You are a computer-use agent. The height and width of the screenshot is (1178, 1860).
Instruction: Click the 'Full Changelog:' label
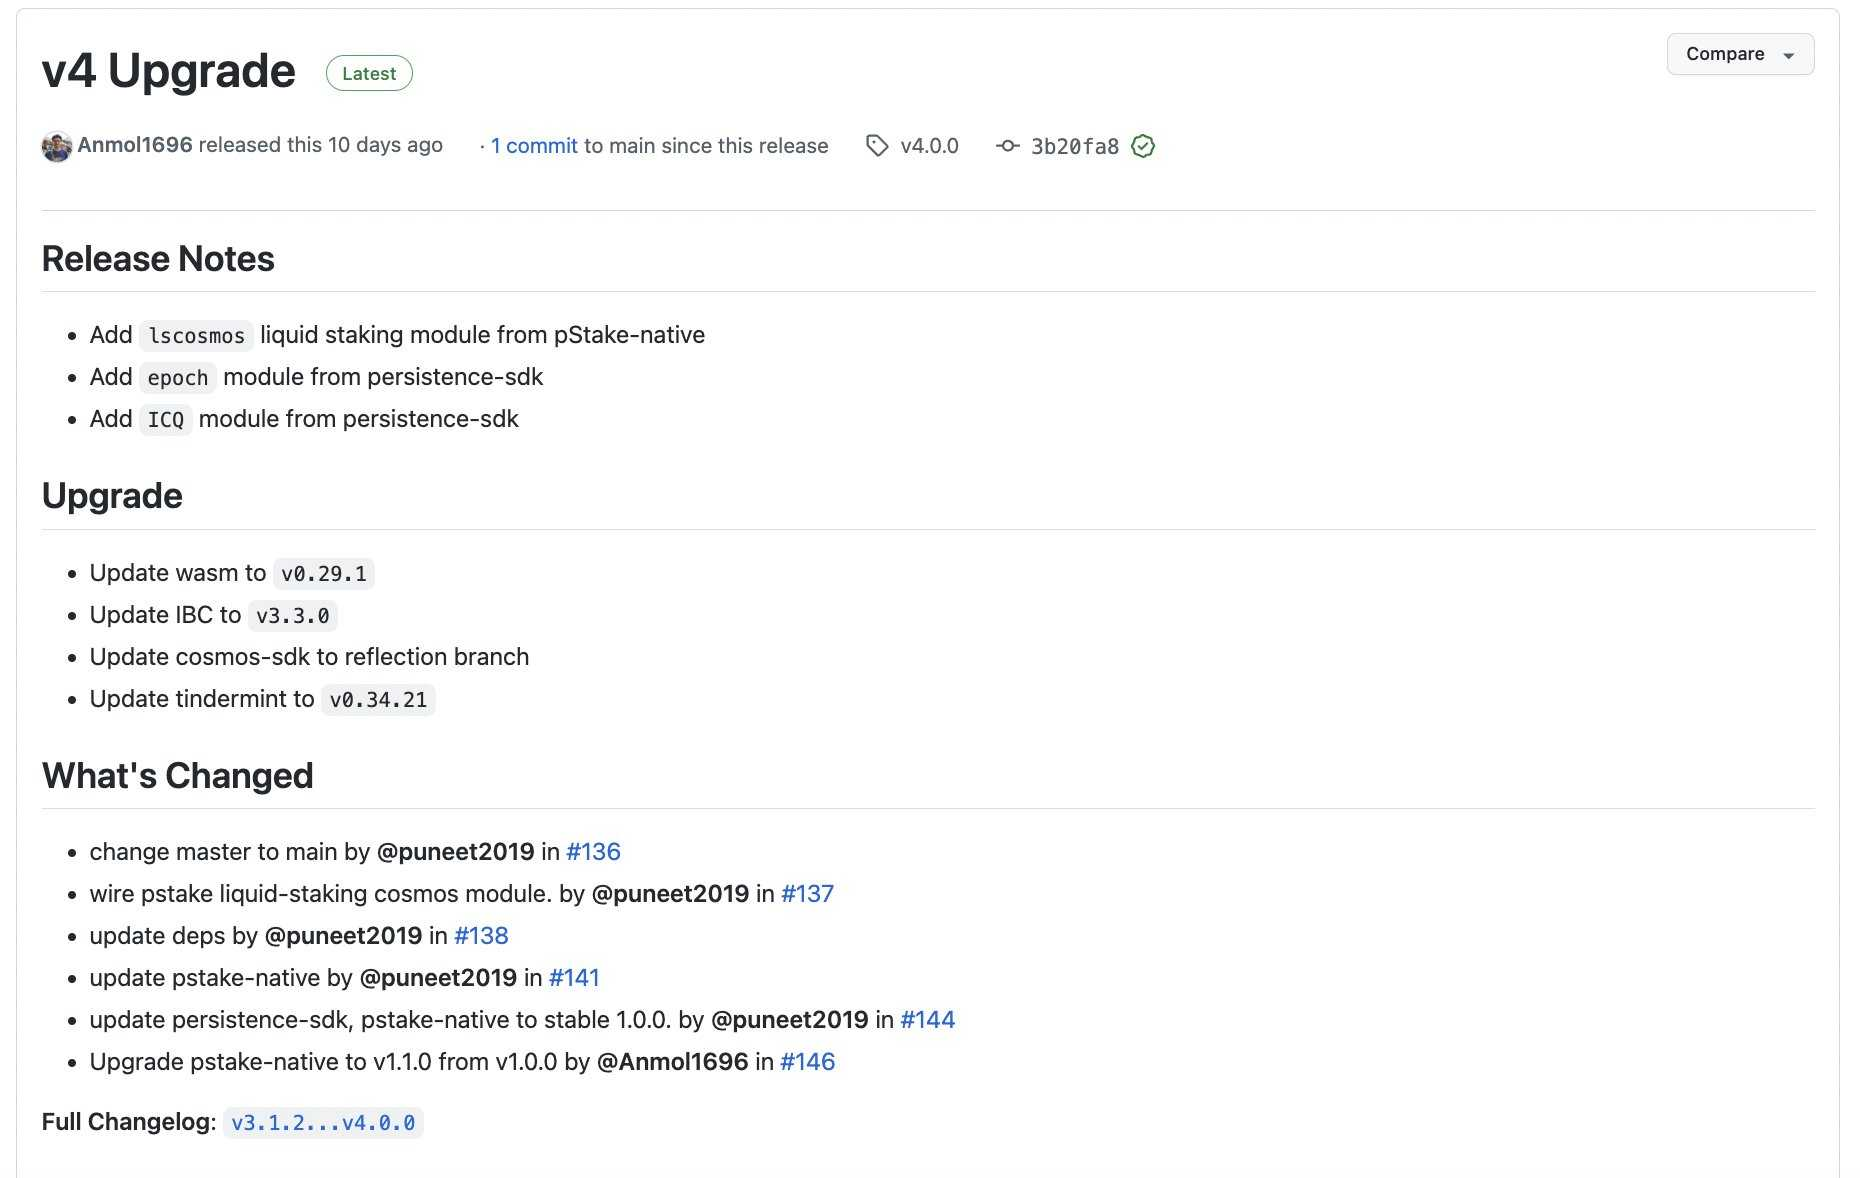[129, 1122]
